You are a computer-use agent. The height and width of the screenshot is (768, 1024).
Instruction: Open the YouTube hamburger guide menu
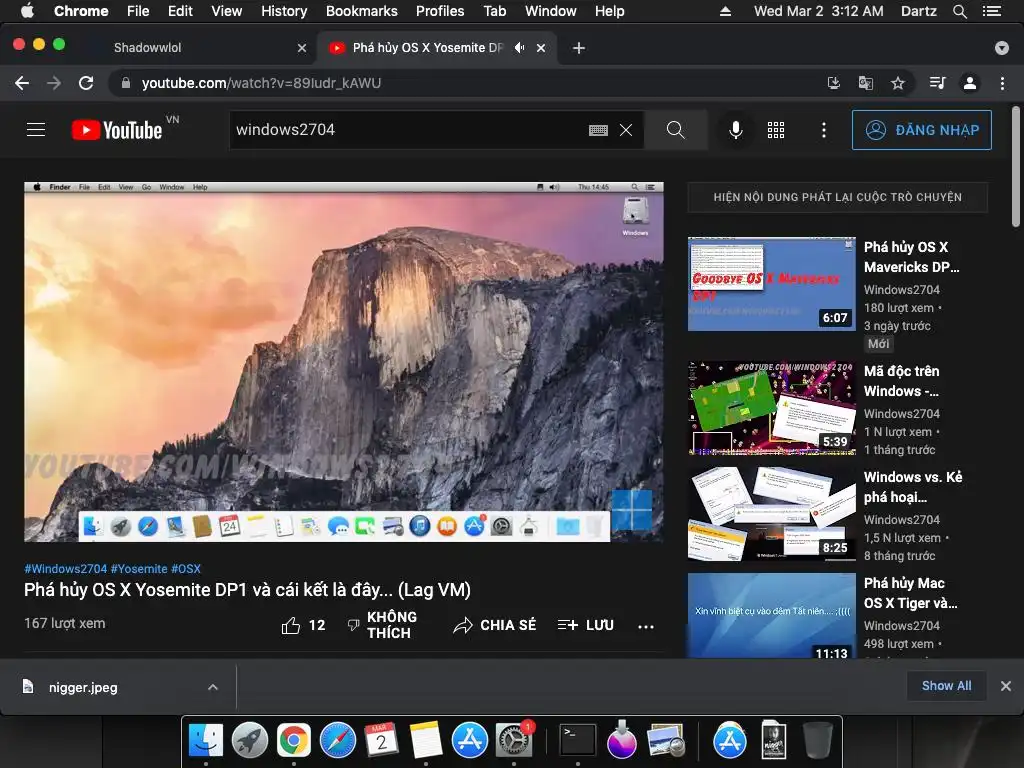click(x=36, y=130)
